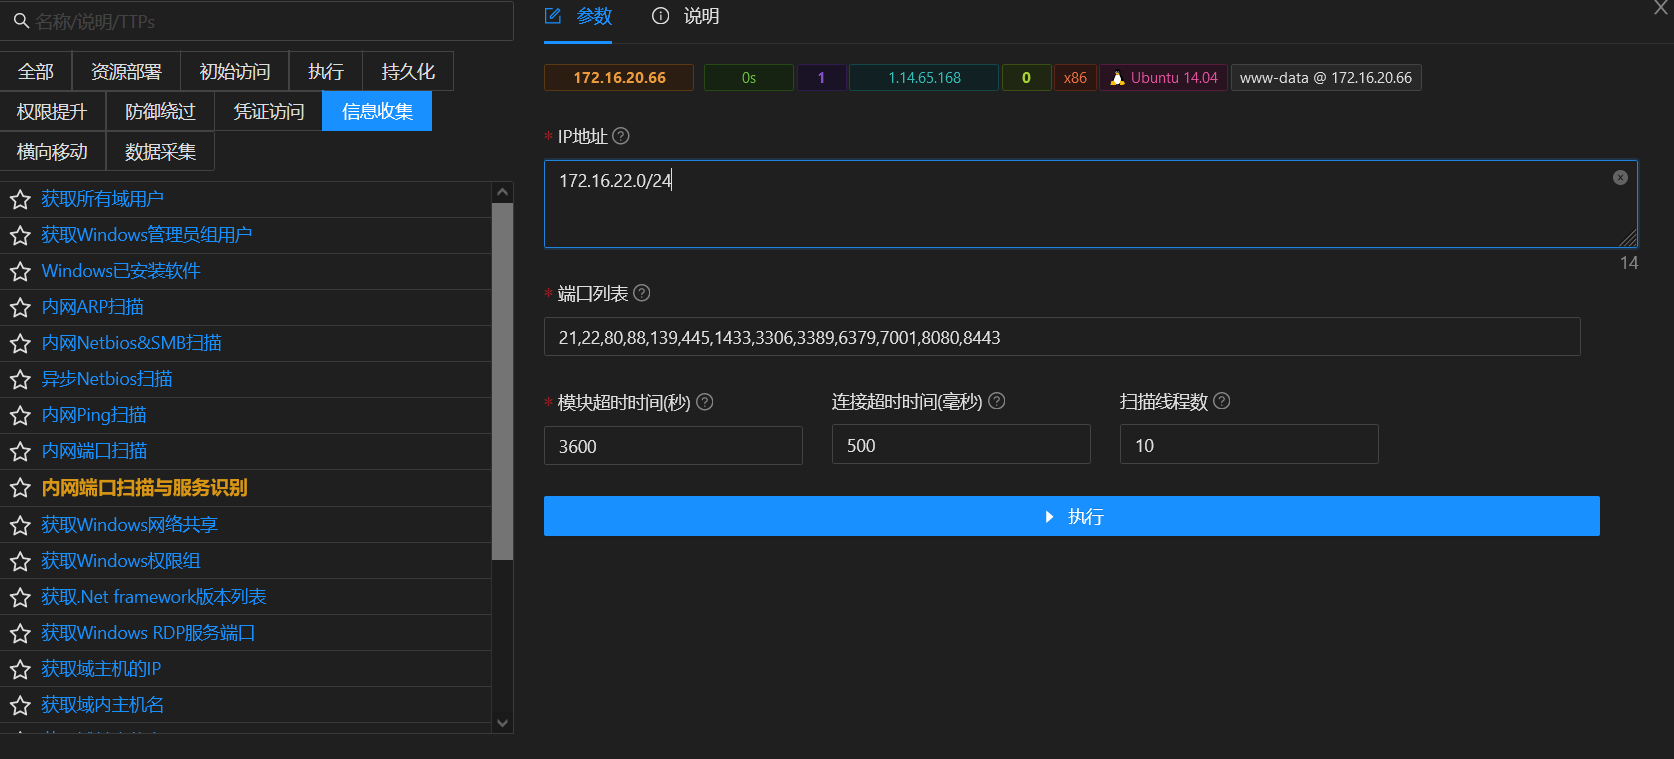Select the 权限提升 category tab
Image resolution: width=1674 pixels, height=759 pixels.
[52, 111]
